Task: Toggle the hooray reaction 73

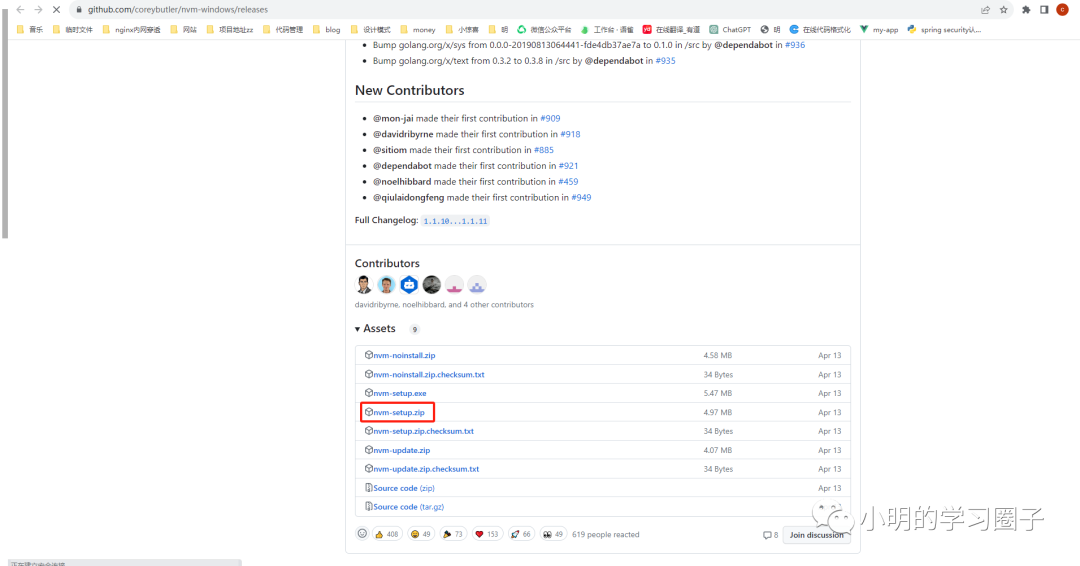Action: click(x=453, y=534)
